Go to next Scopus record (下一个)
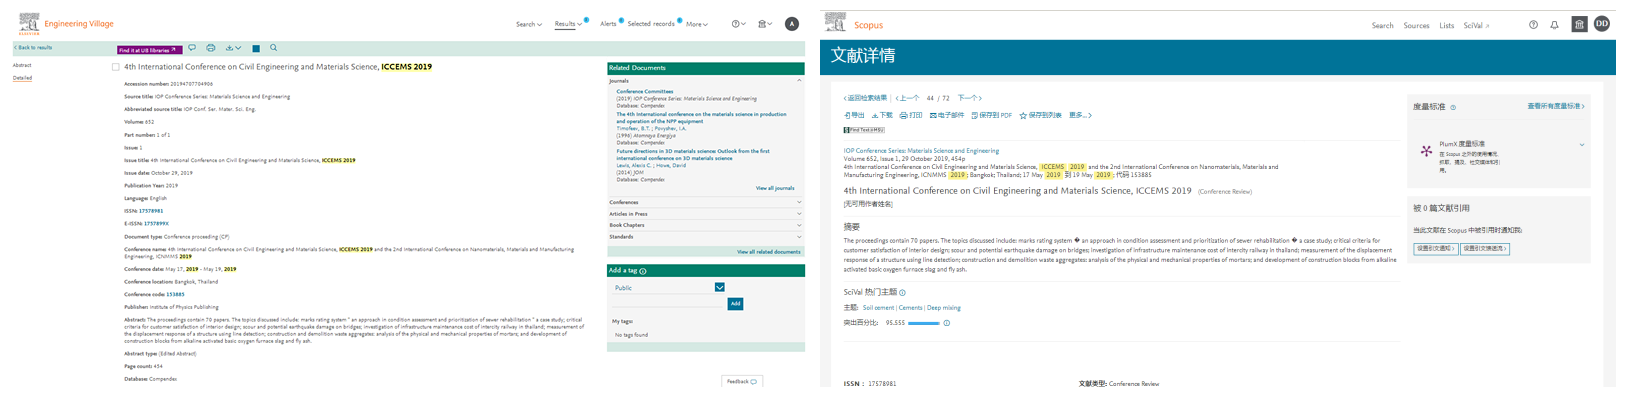The width and height of the screenshot is (1626, 397). point(970,98)
